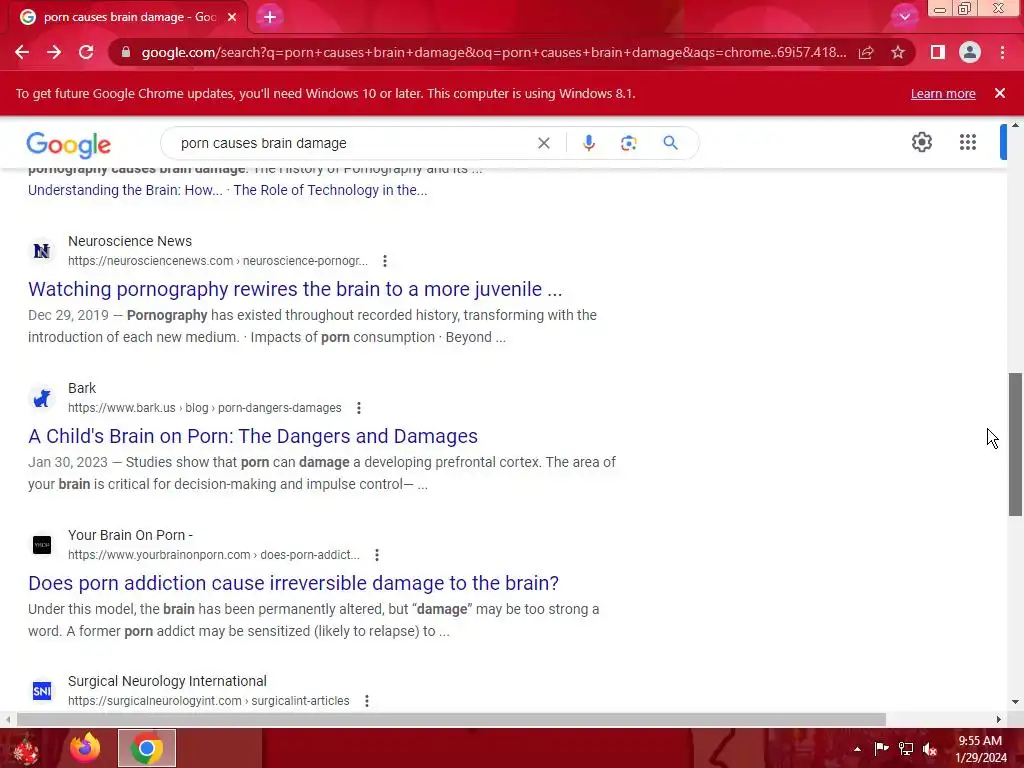Click the horizontal scrollbar right arrow
This screenshot has width=1024, height=768.
999,720
